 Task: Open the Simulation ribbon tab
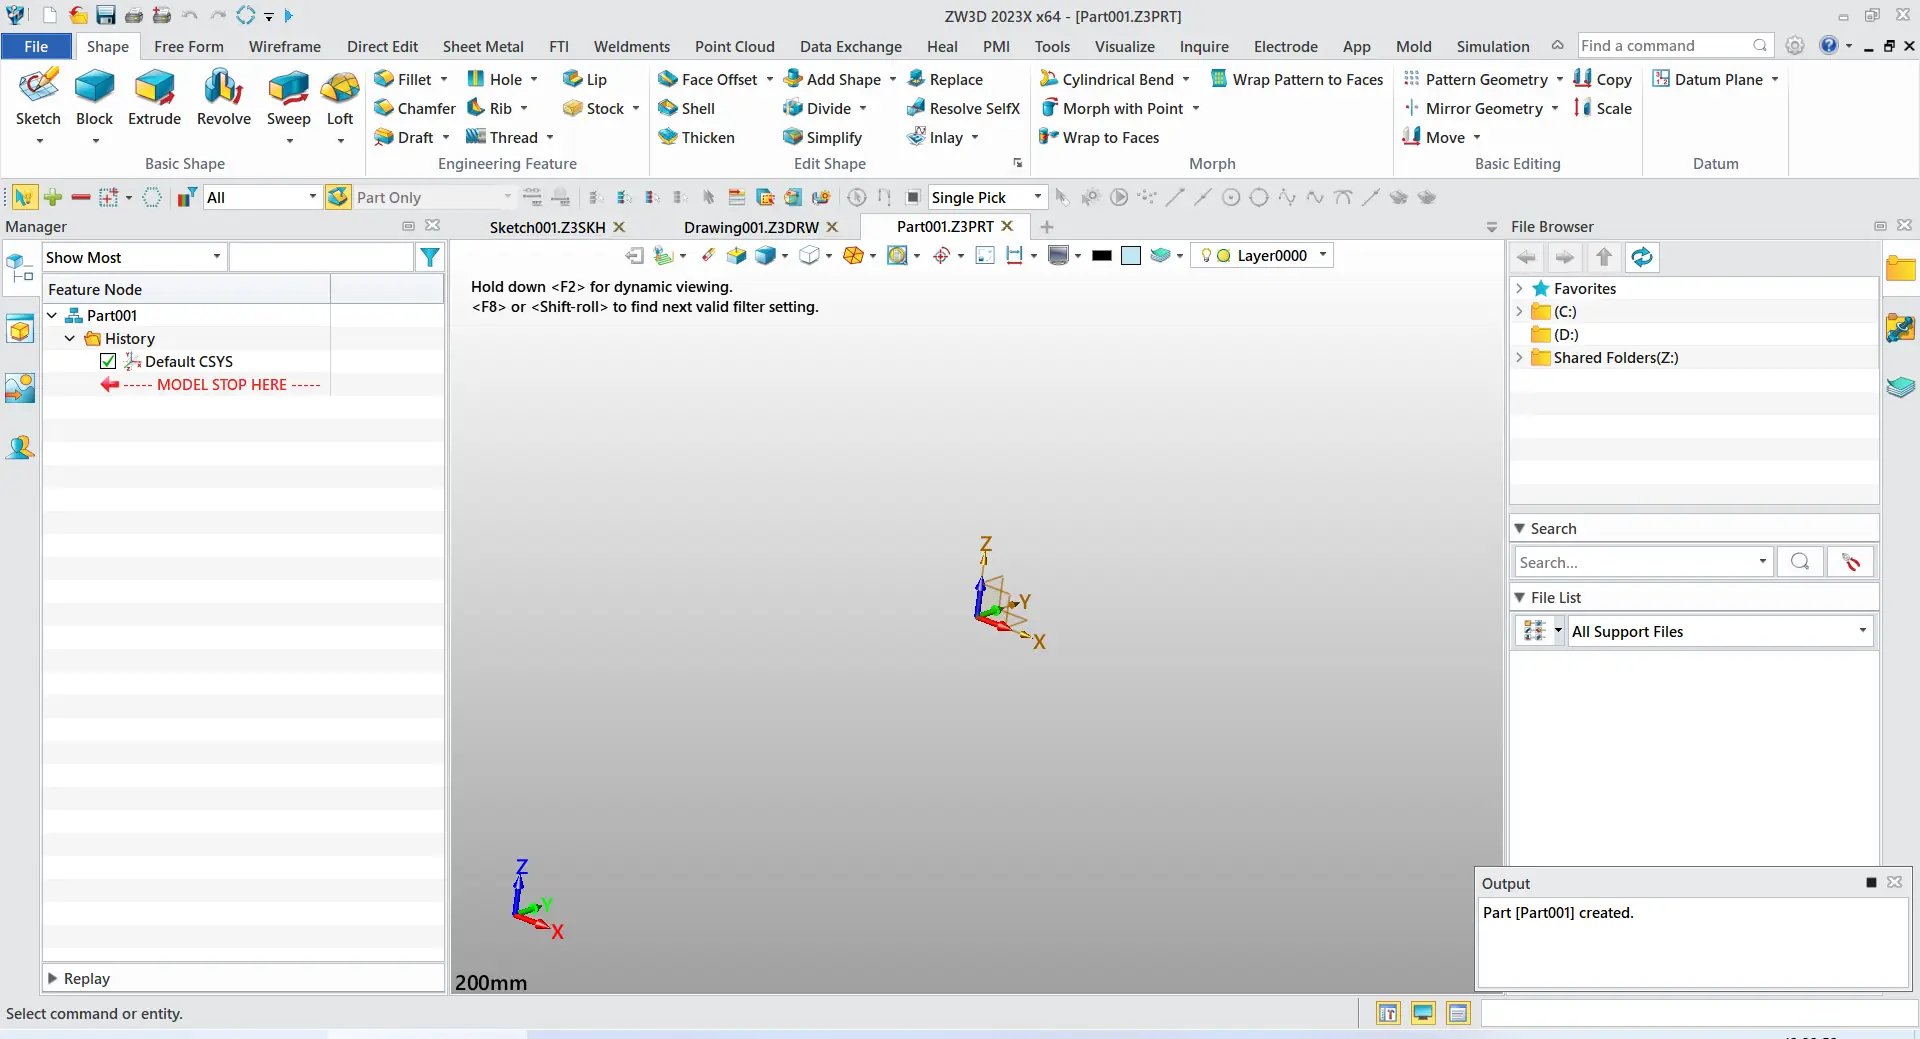pyautogui.click(x=1493, y=46)
